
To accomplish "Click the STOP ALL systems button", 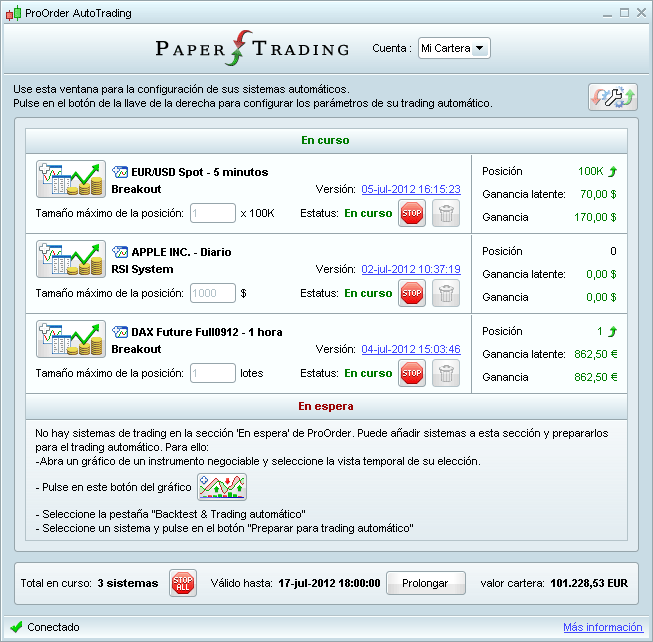I will coord(183,583).
